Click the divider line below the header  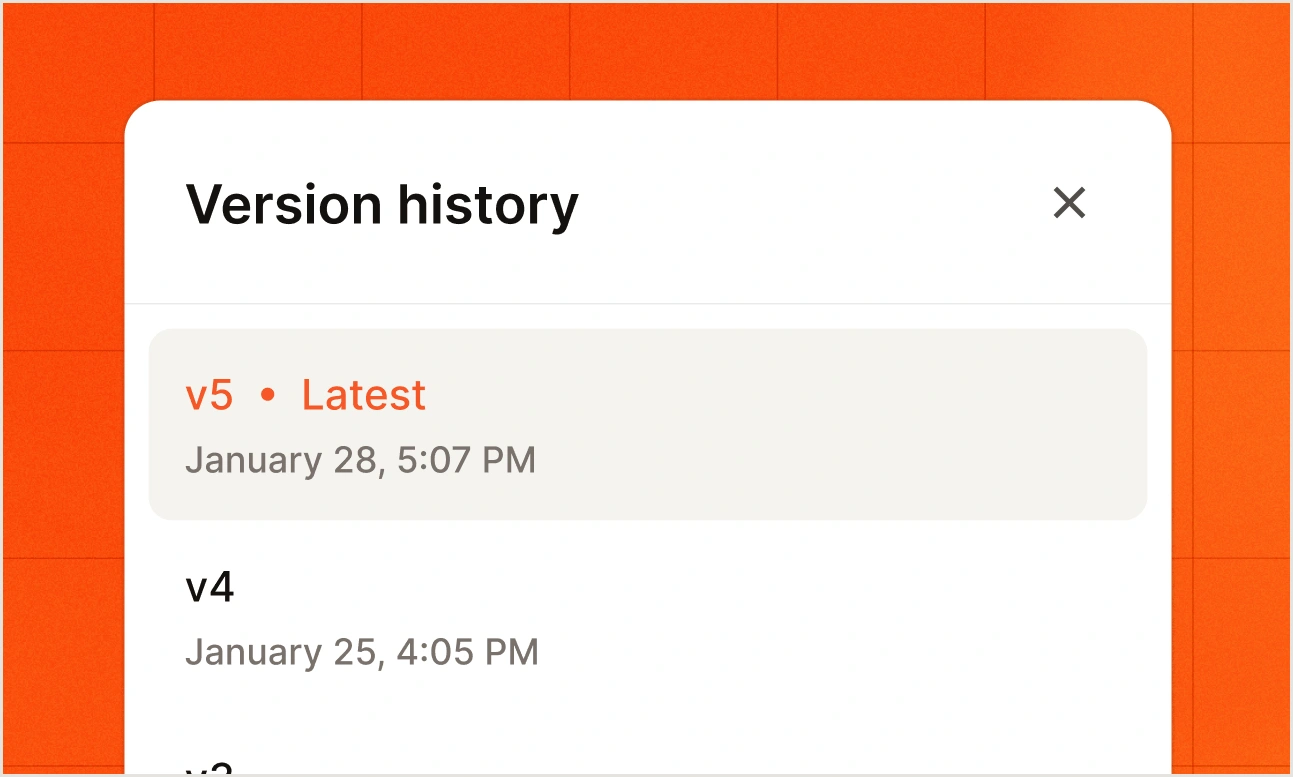point(647,303)
